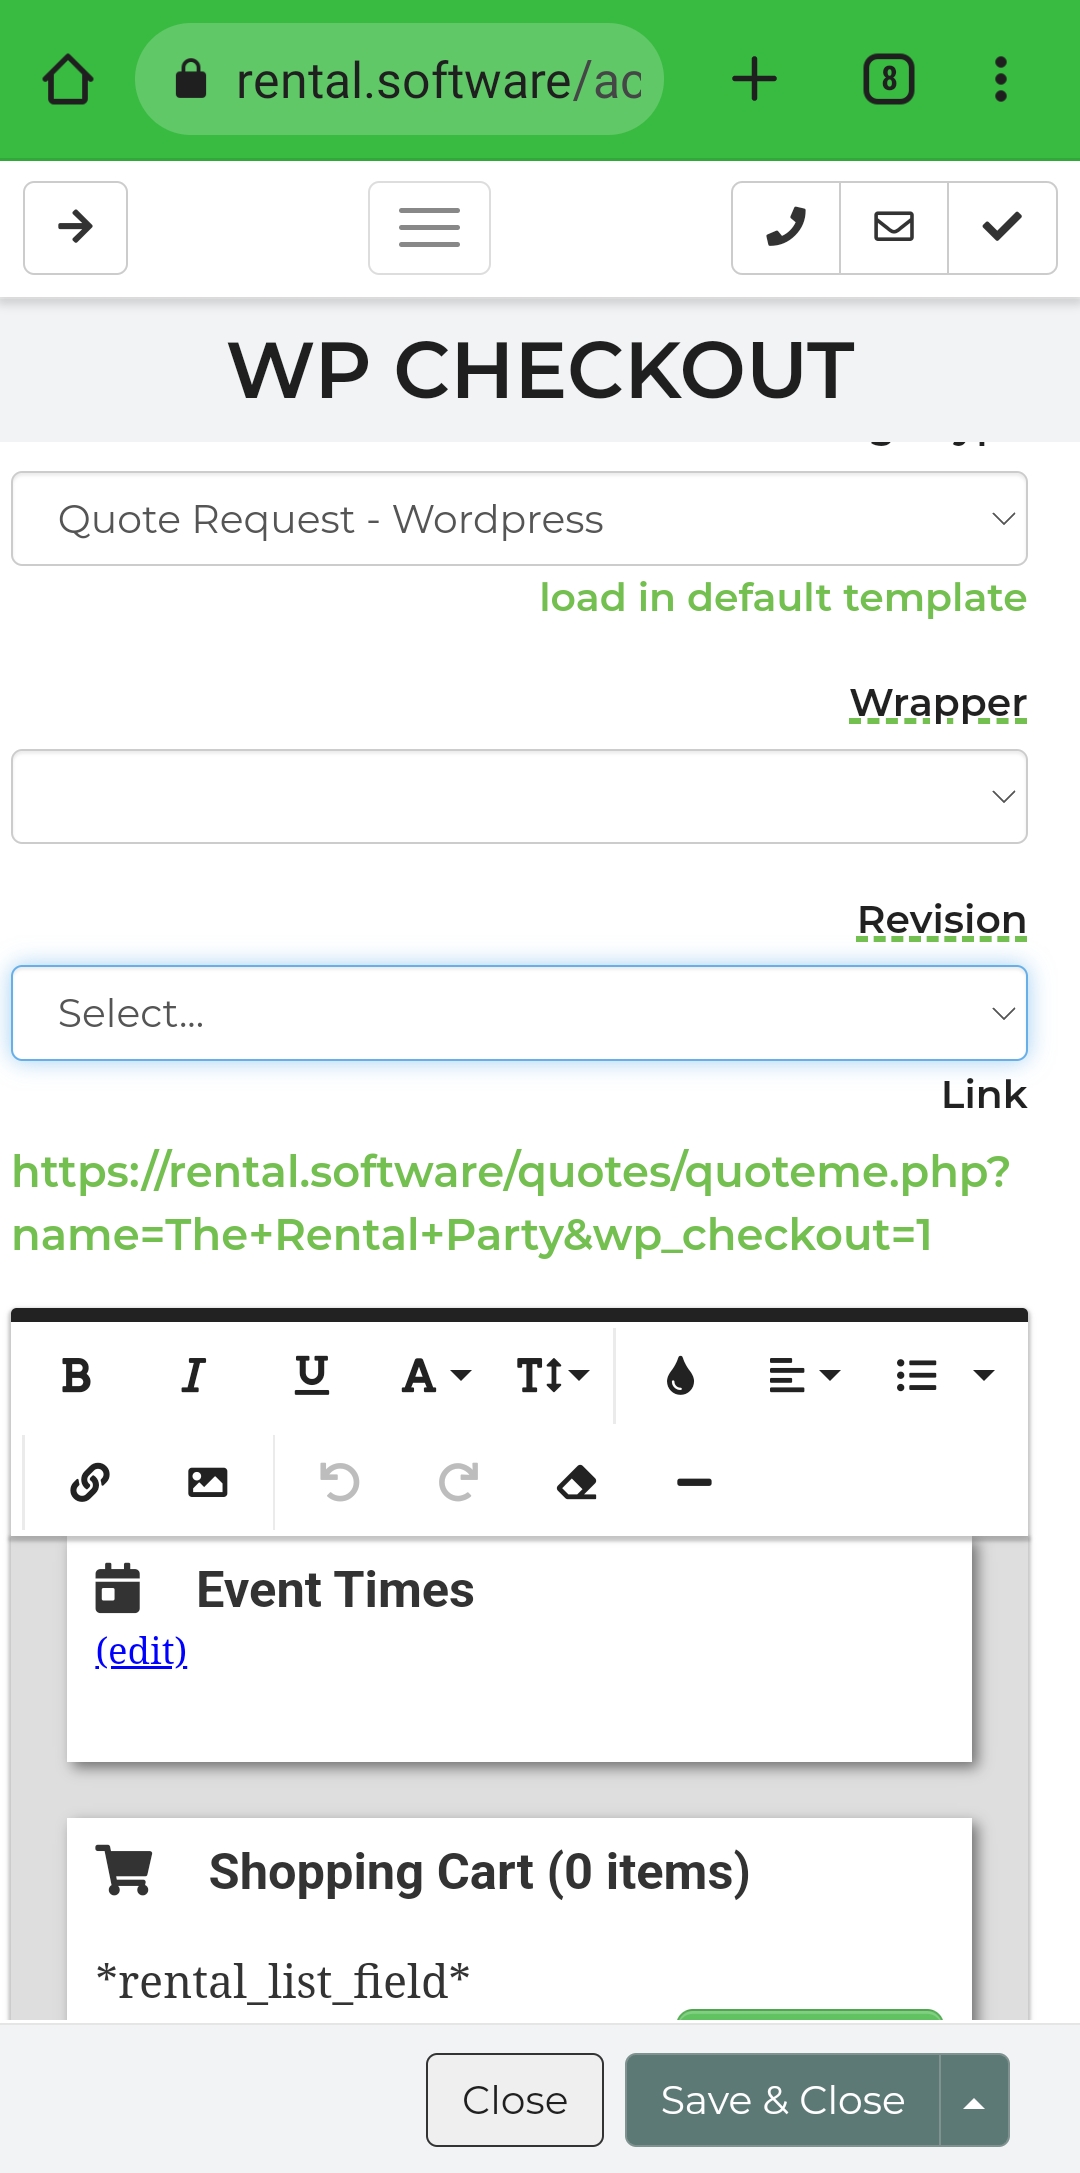
Task: Clear formatting with the eraser icon
Action: click(x=577, y=1482)
